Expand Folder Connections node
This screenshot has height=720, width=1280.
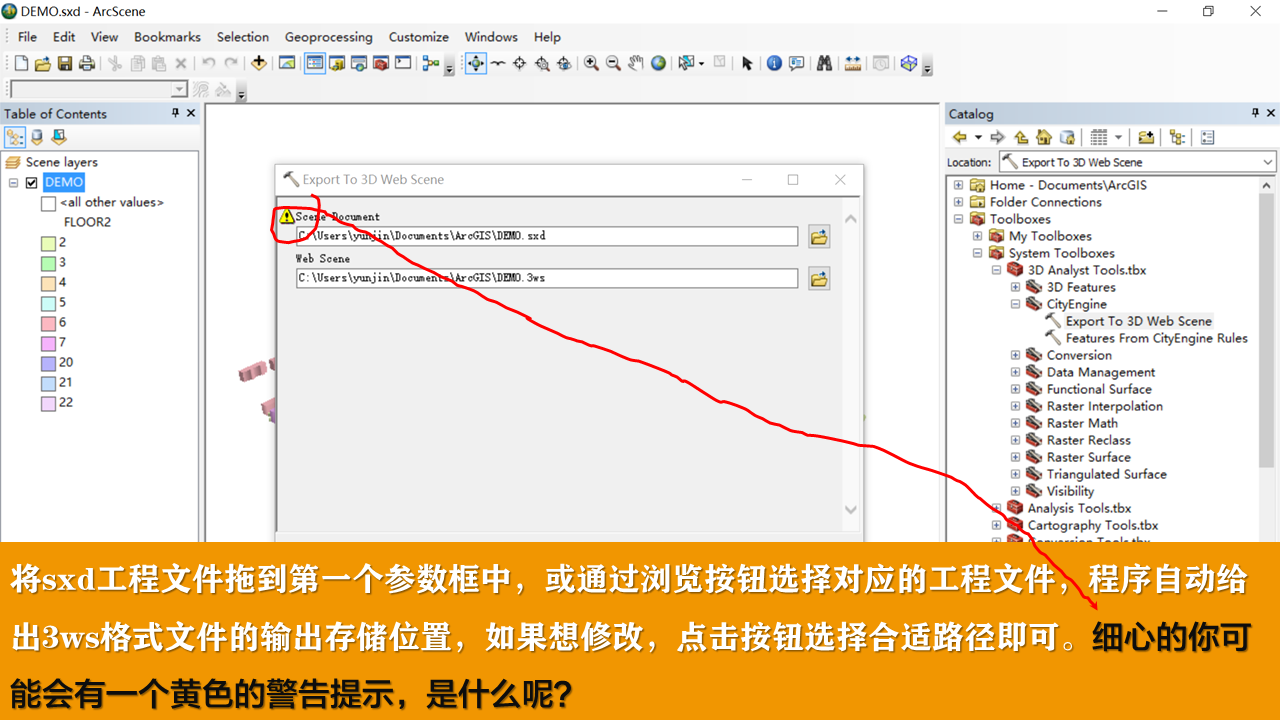[958, 202]
